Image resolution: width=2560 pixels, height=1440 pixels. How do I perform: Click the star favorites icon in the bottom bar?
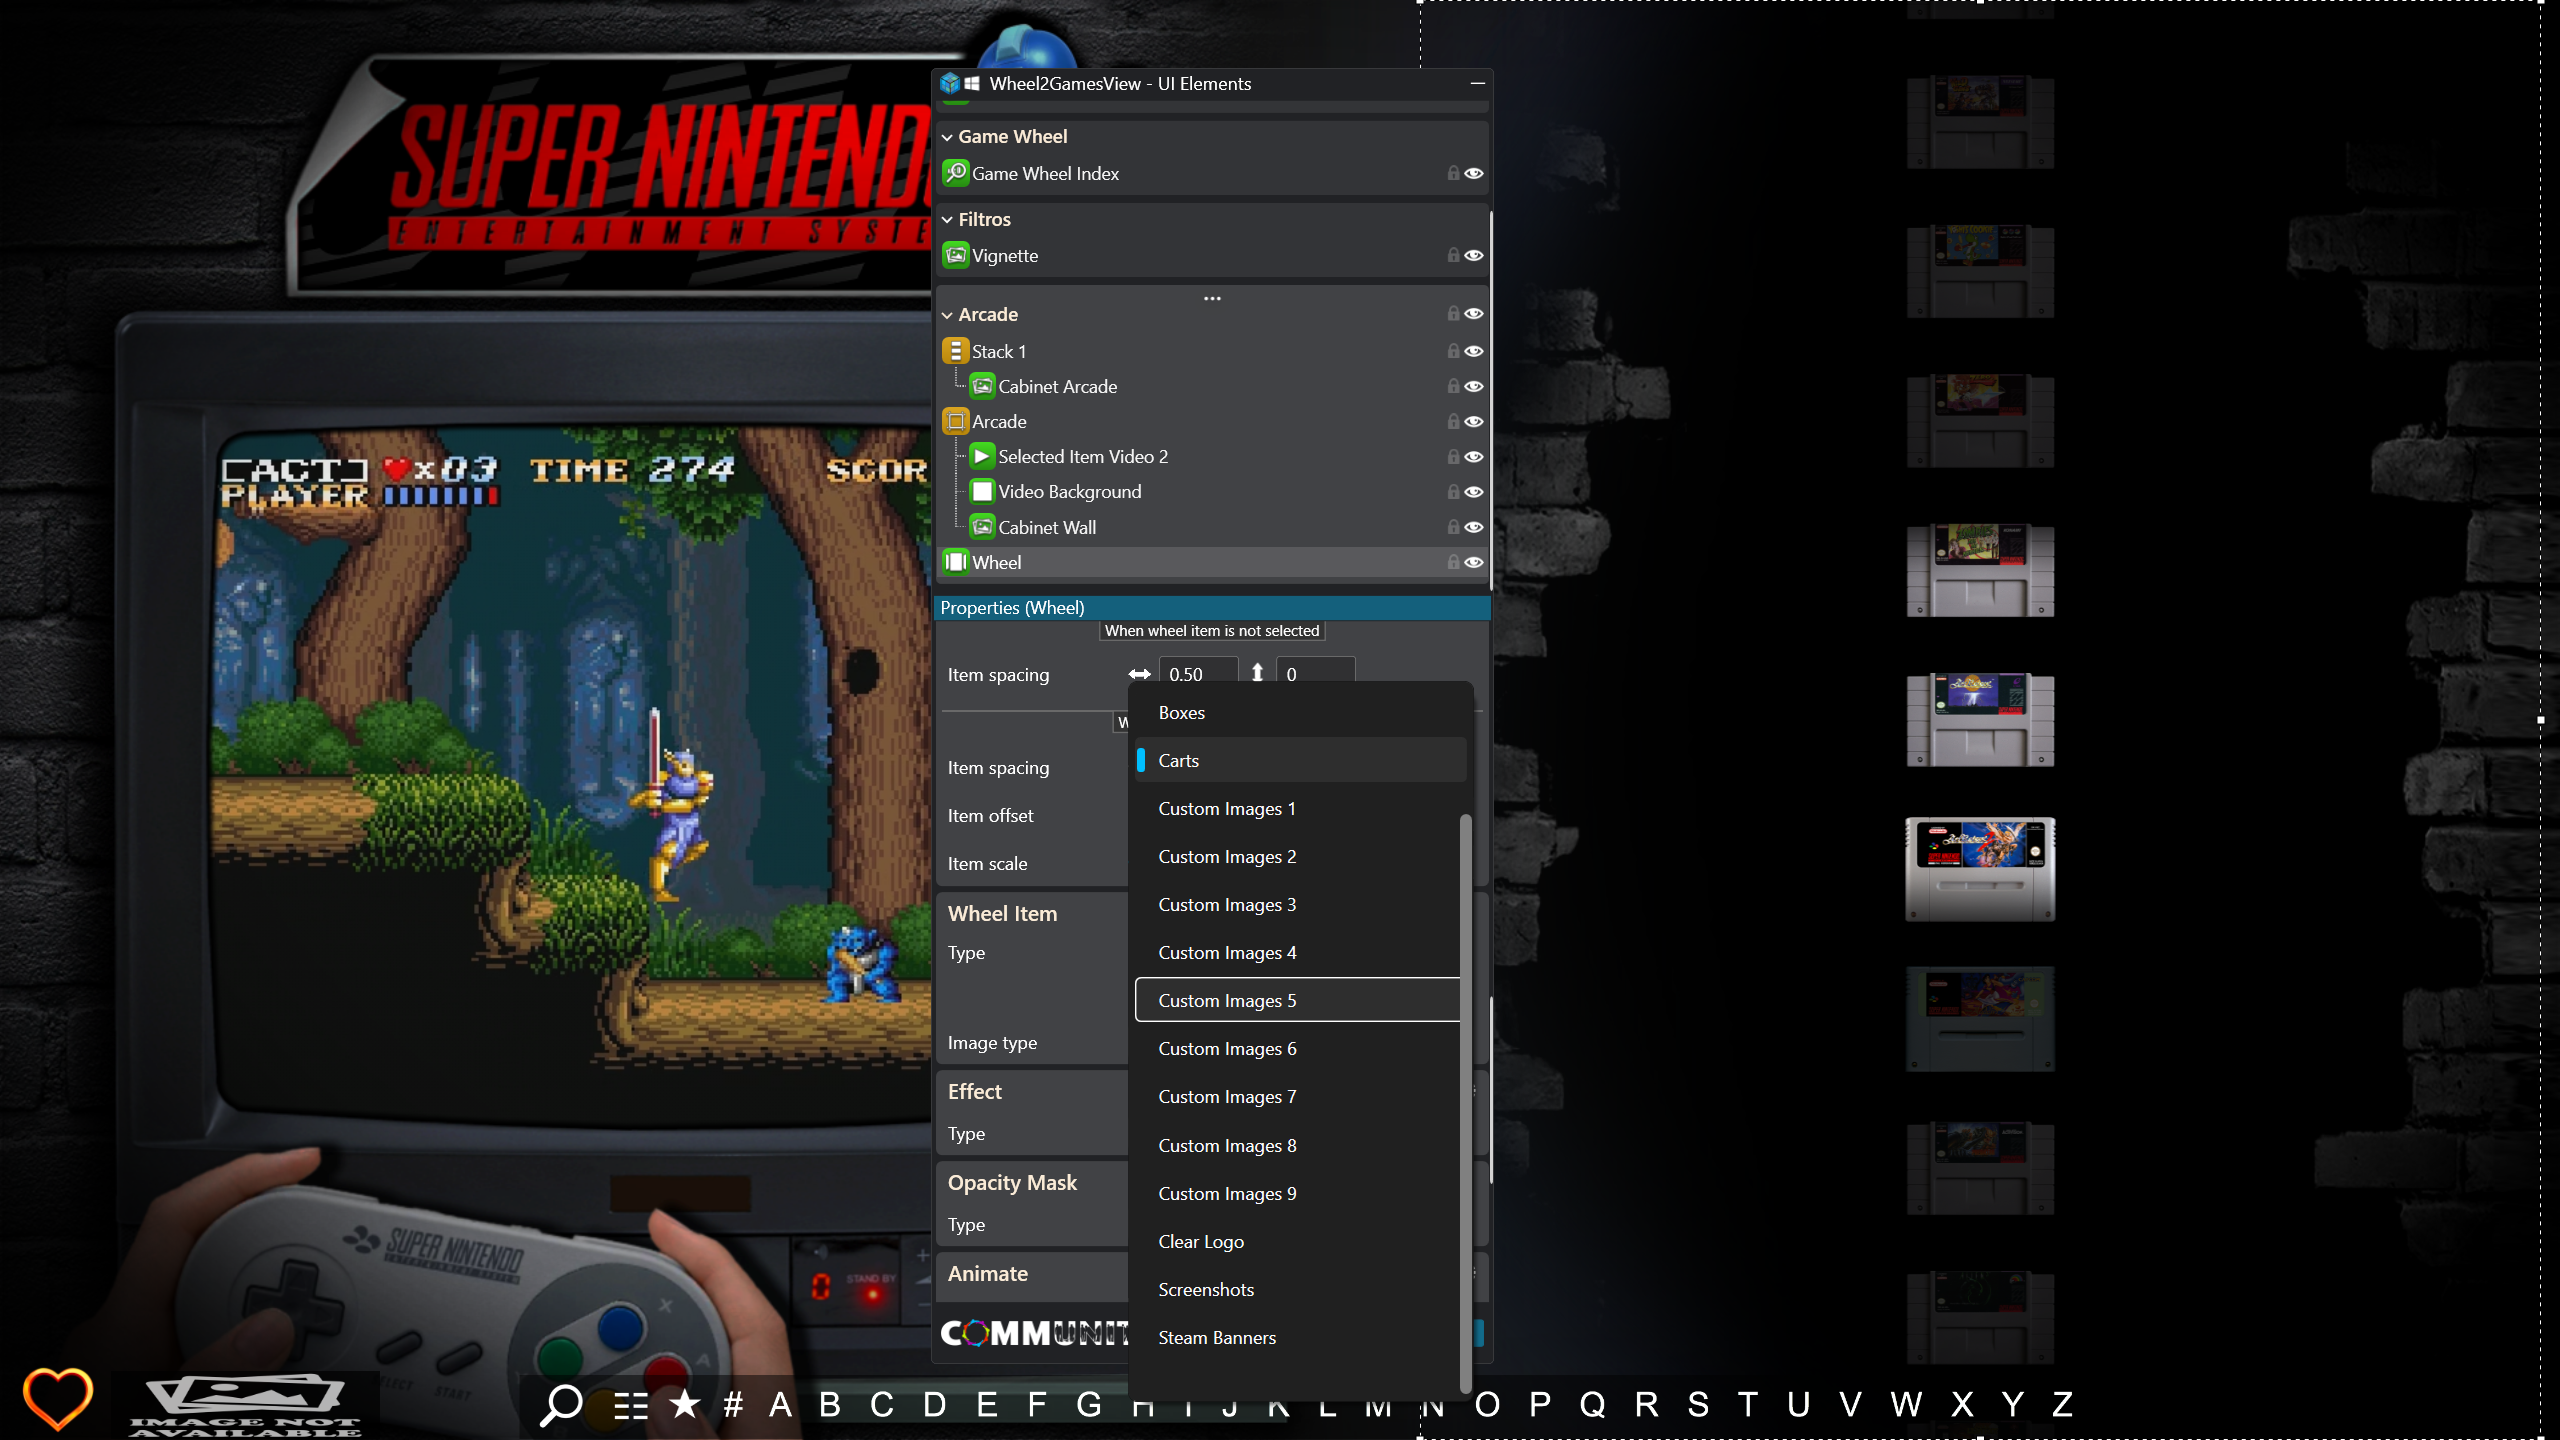(685, 1404)
